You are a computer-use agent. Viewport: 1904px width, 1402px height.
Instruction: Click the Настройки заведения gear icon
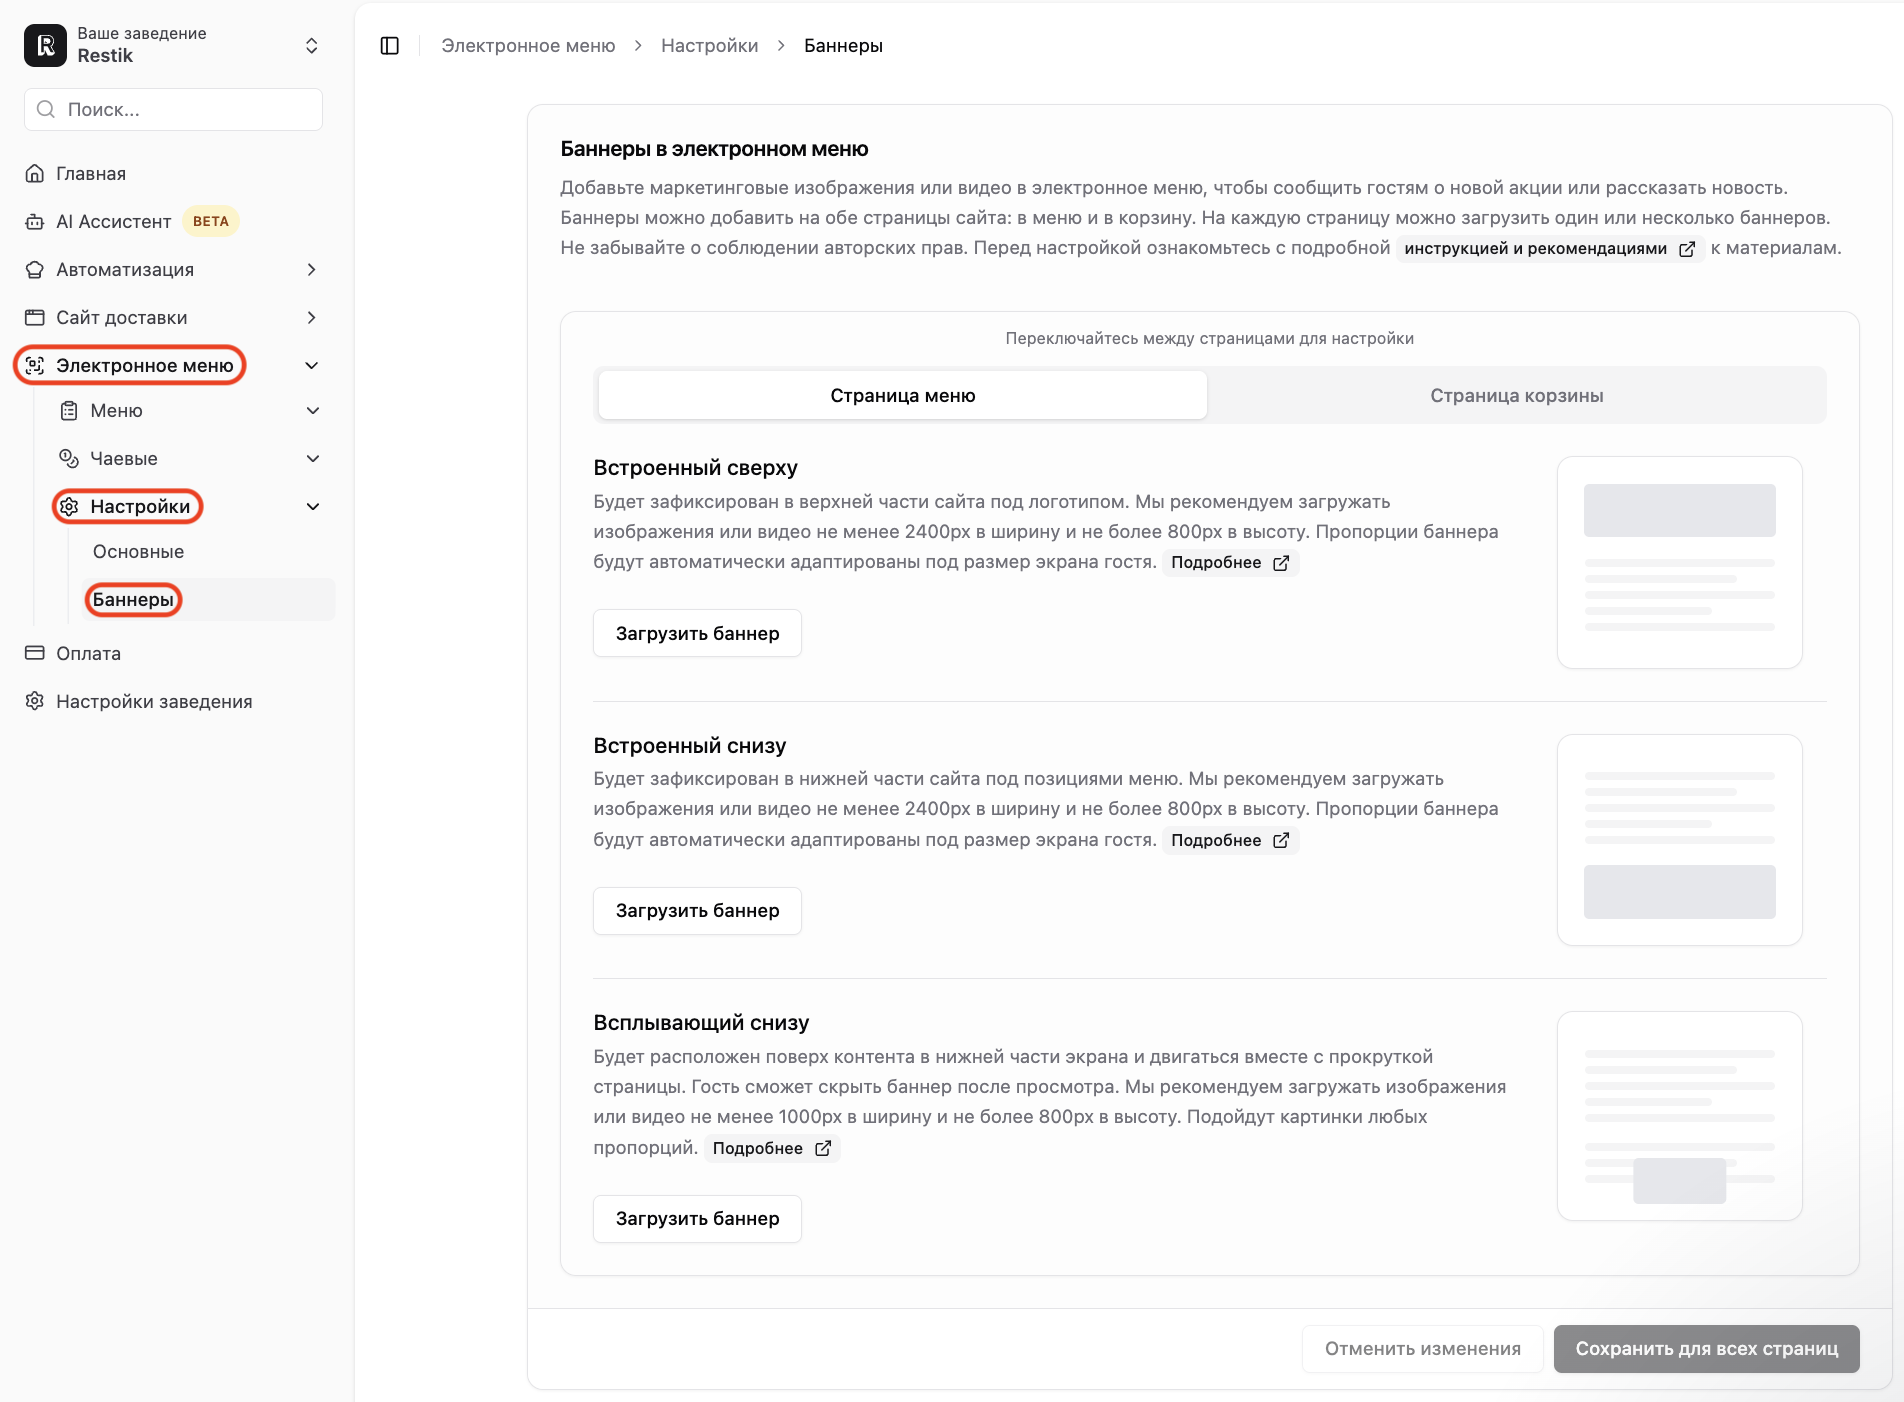35,701
